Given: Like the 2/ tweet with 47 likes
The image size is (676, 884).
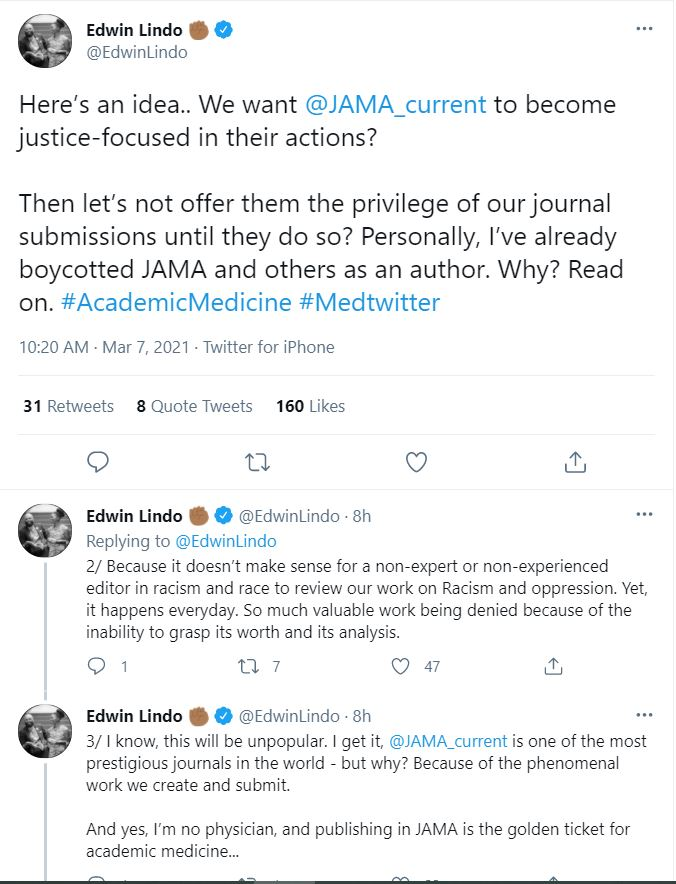Looking at the screenshot, I should click(400, 666).
